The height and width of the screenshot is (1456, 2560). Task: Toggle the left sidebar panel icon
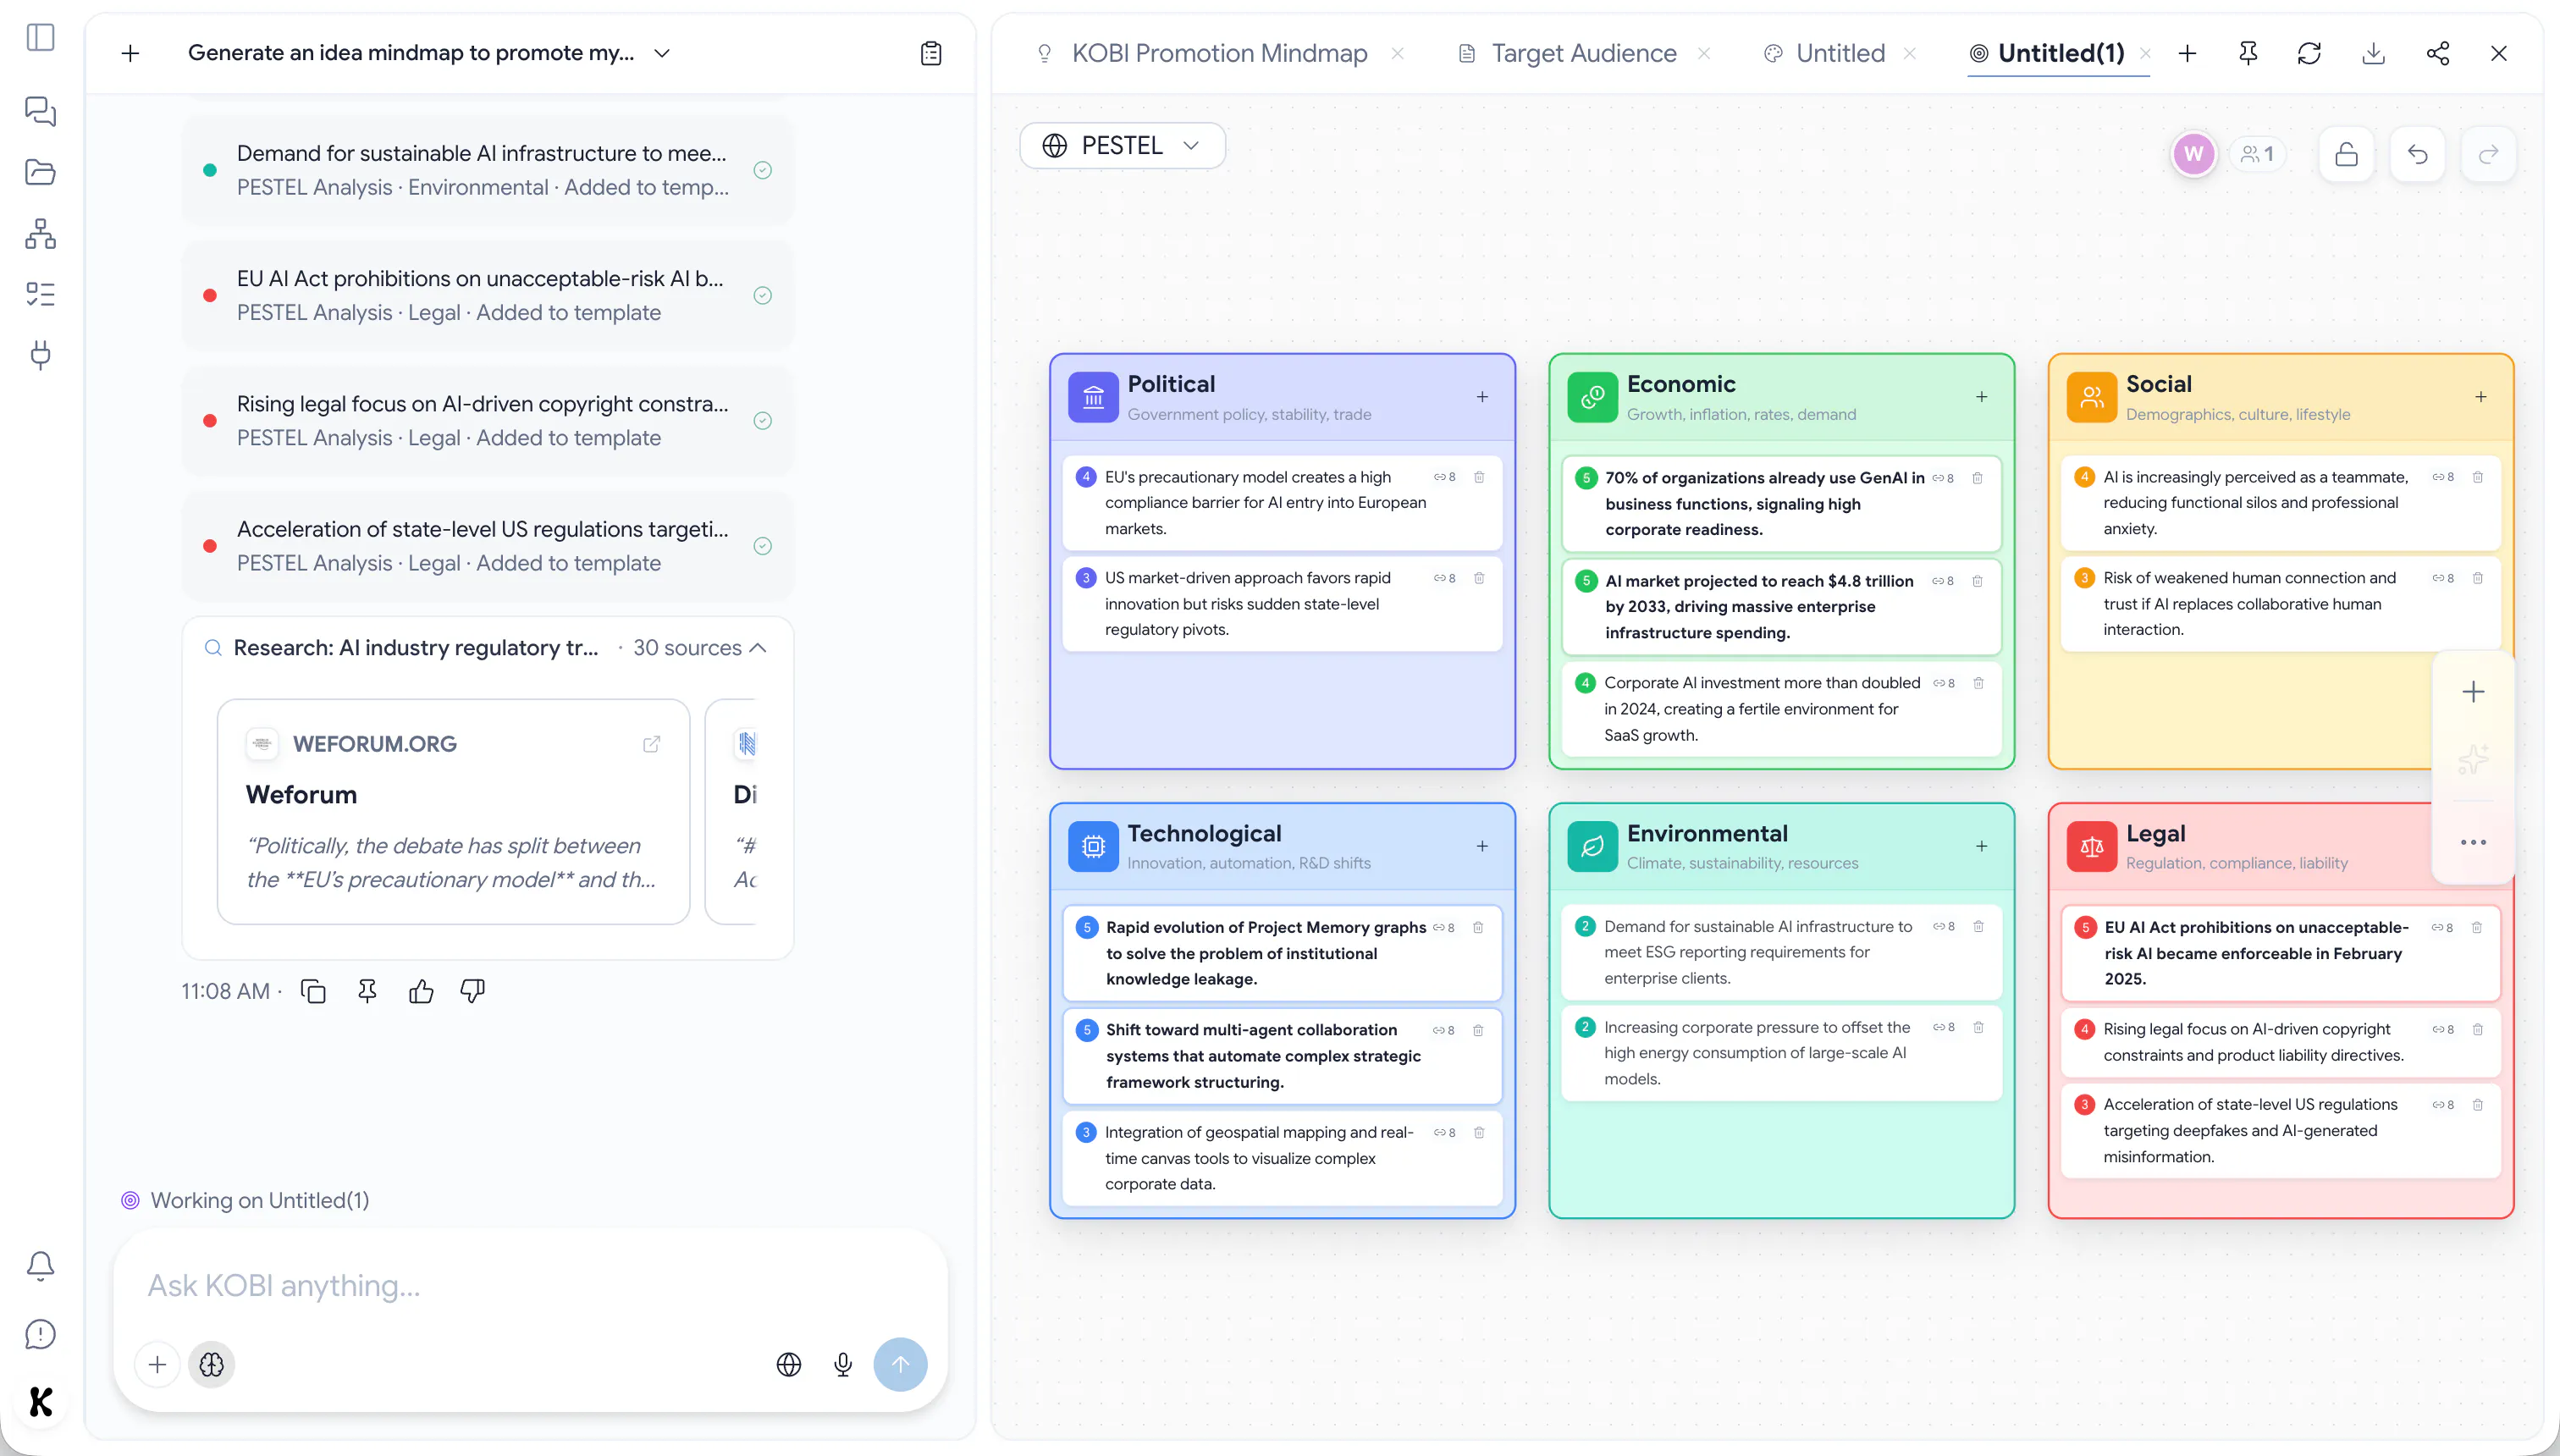point(40,38)
